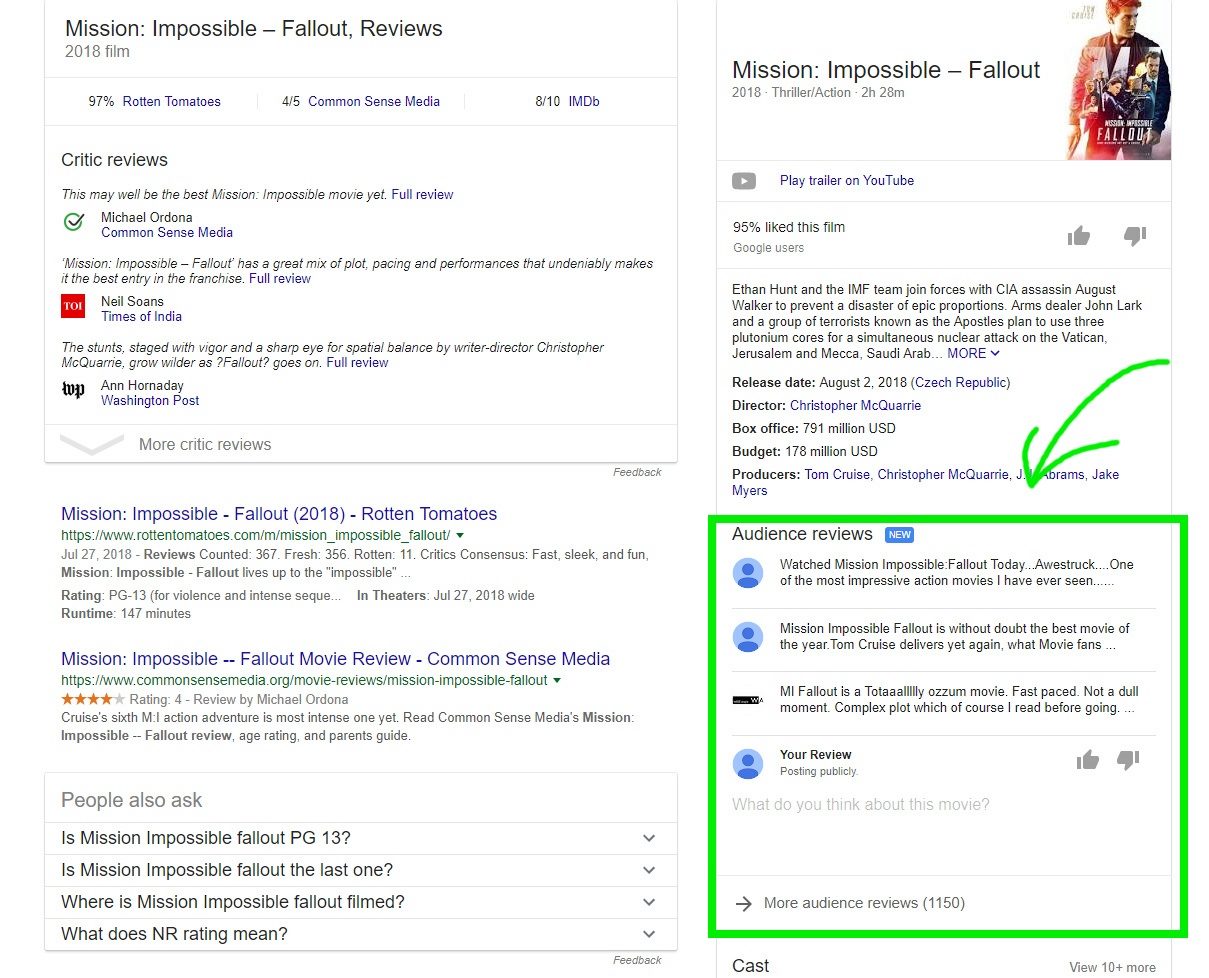Image resolution: width=1209 pixels, height=978 pixels.
Task: Click the 'Posting publicly.' text
Action: [x=819, y=771]
